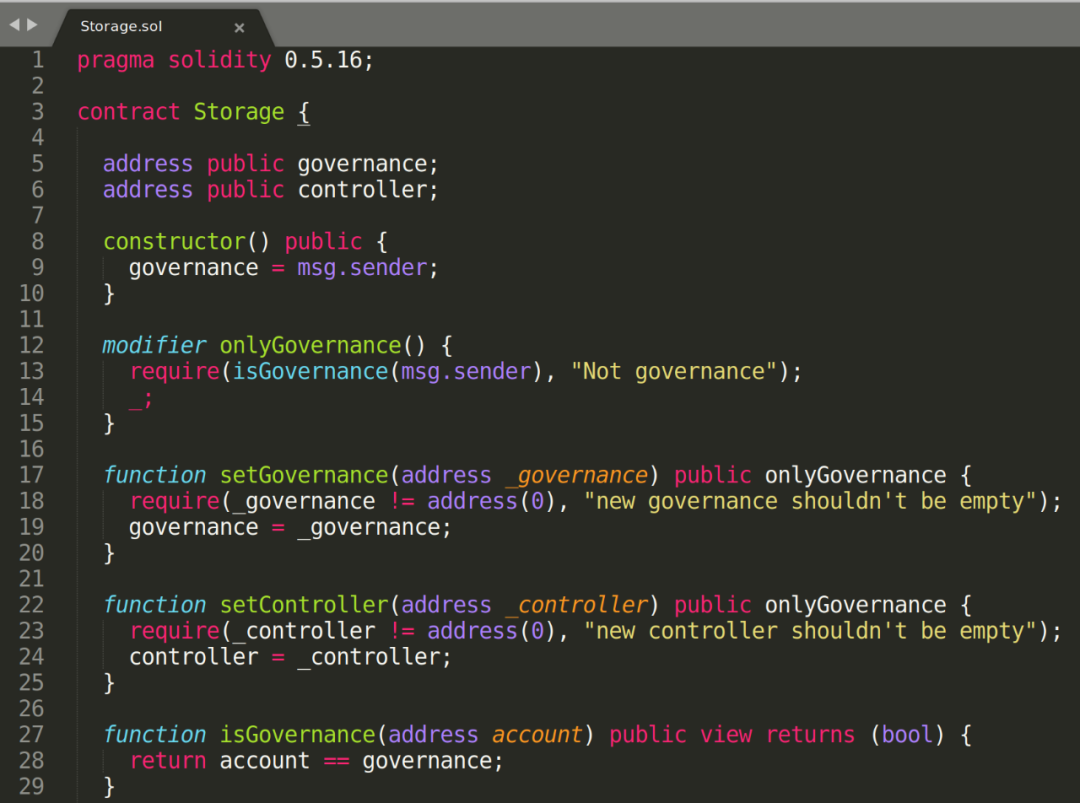
Task: Click the string "Not governance"
Action: 674,372
